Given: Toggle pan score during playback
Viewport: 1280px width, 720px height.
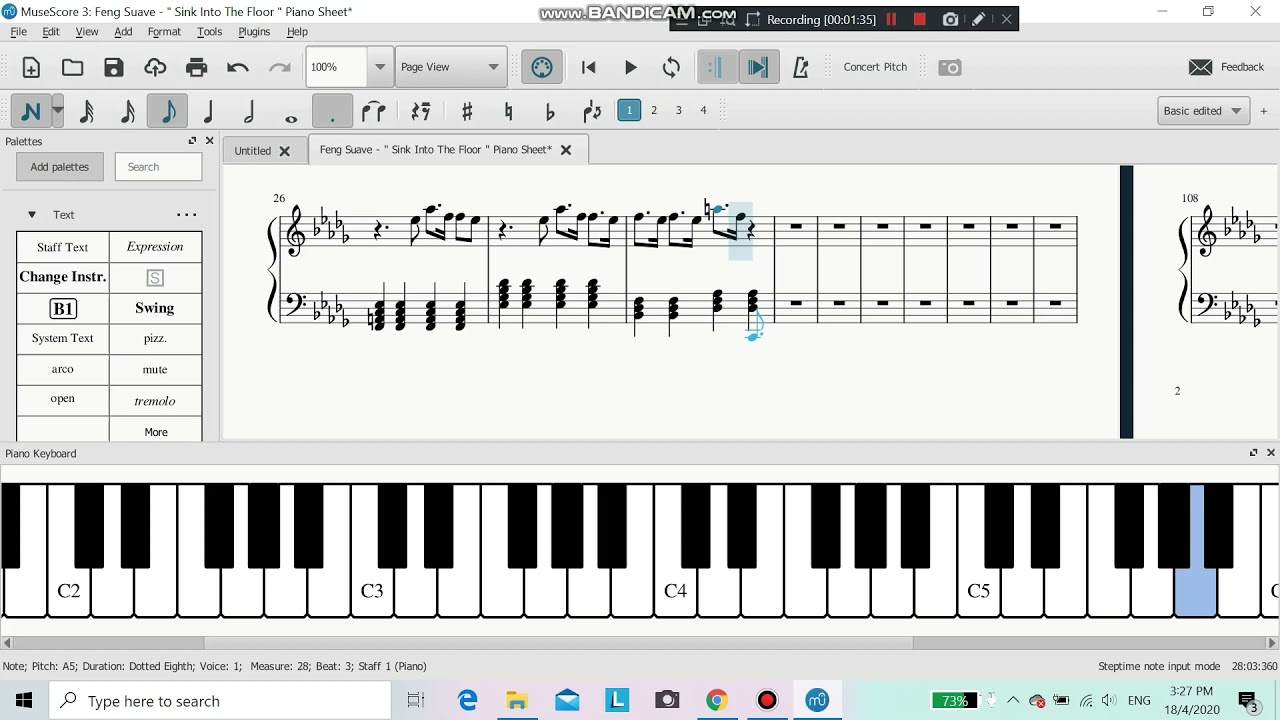Looking at the screenshot, I should pyautogui.click(x=759, y=68).
